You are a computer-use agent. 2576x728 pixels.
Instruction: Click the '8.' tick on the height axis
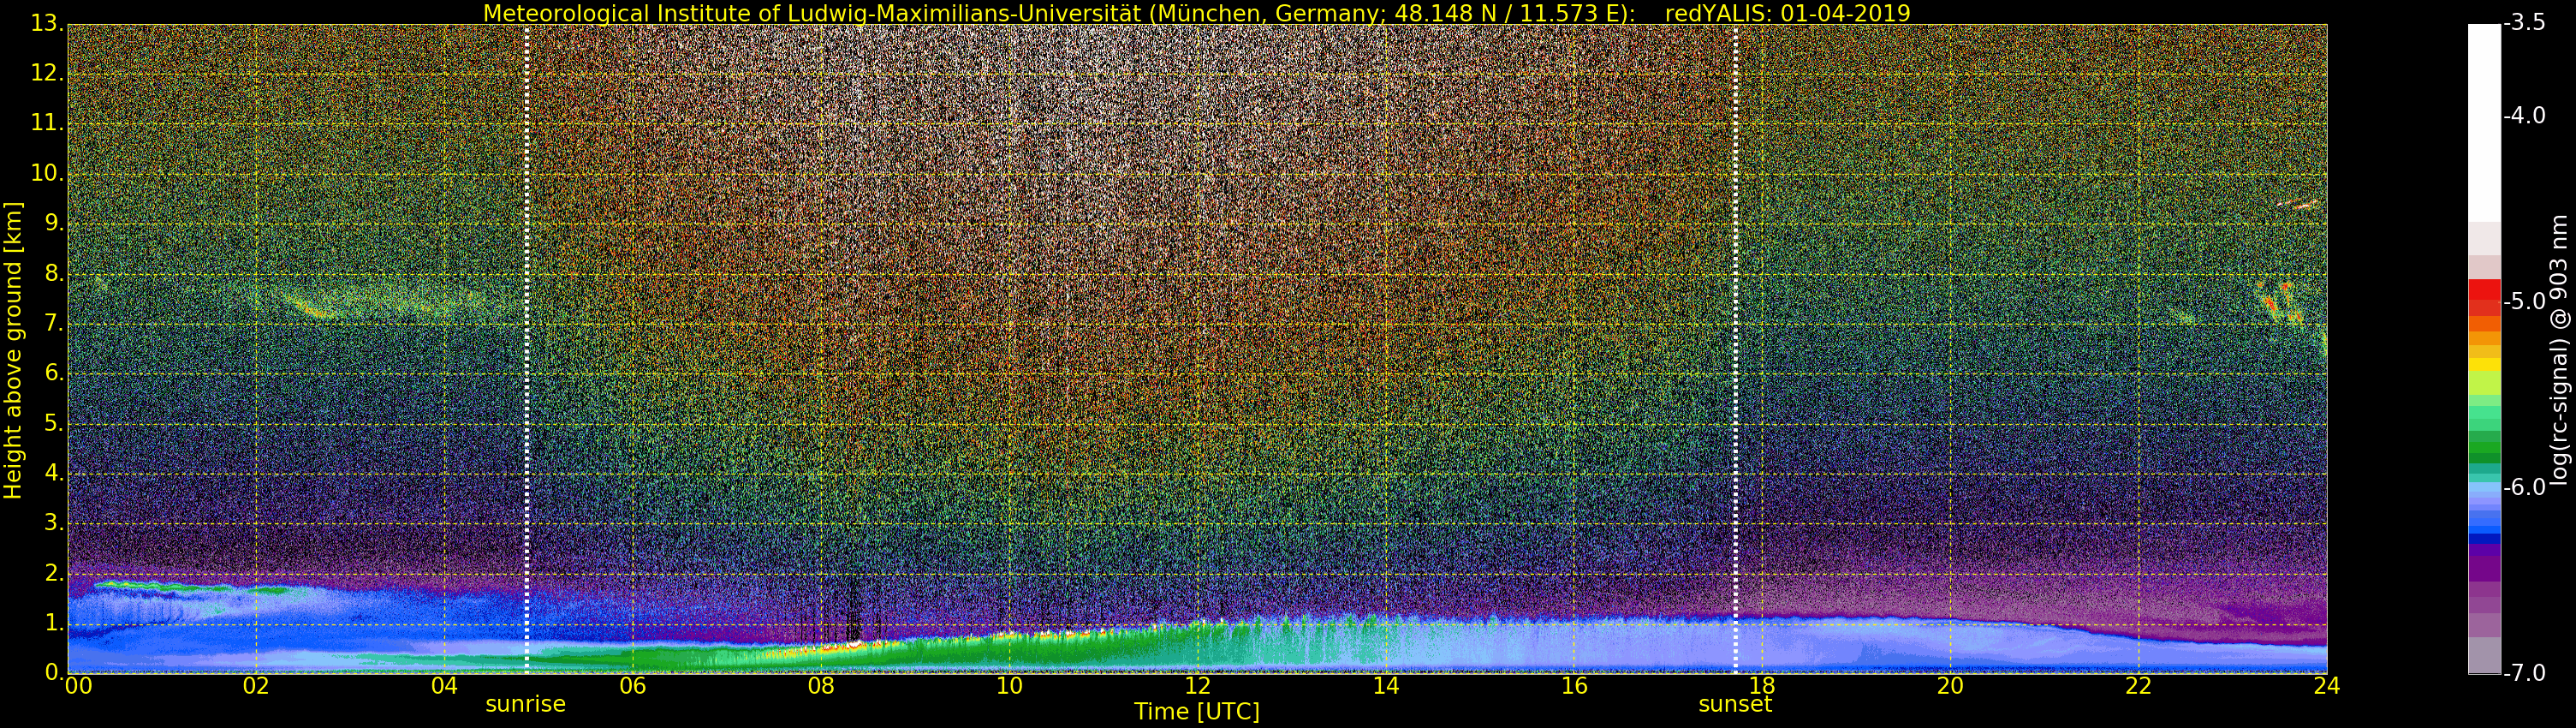tap(53, 273)
